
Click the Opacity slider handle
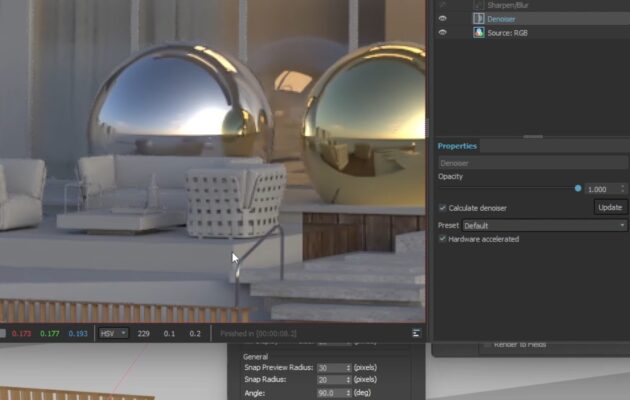click(578, 188)
